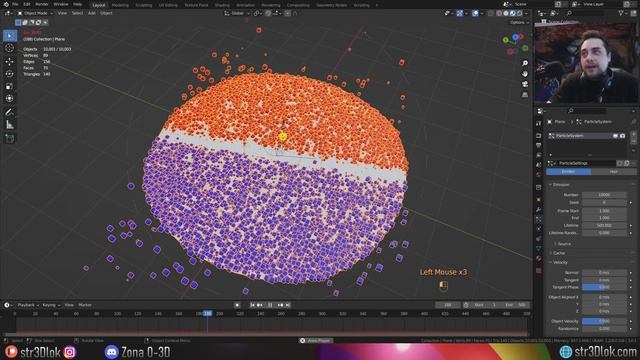Switch to wireframe viewport shading
This screenshot has width=640, height=360.
[499, 13]
